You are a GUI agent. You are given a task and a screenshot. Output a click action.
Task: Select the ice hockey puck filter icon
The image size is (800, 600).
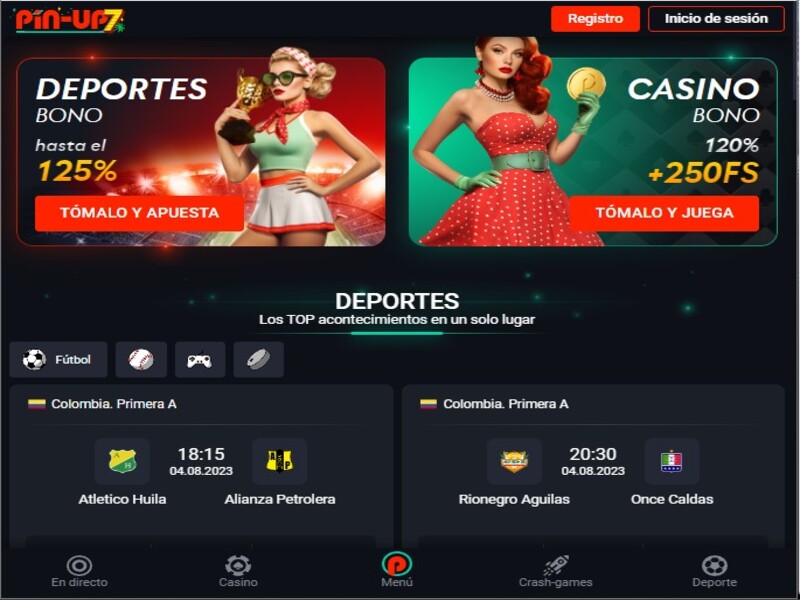click(x=258, y=360)
